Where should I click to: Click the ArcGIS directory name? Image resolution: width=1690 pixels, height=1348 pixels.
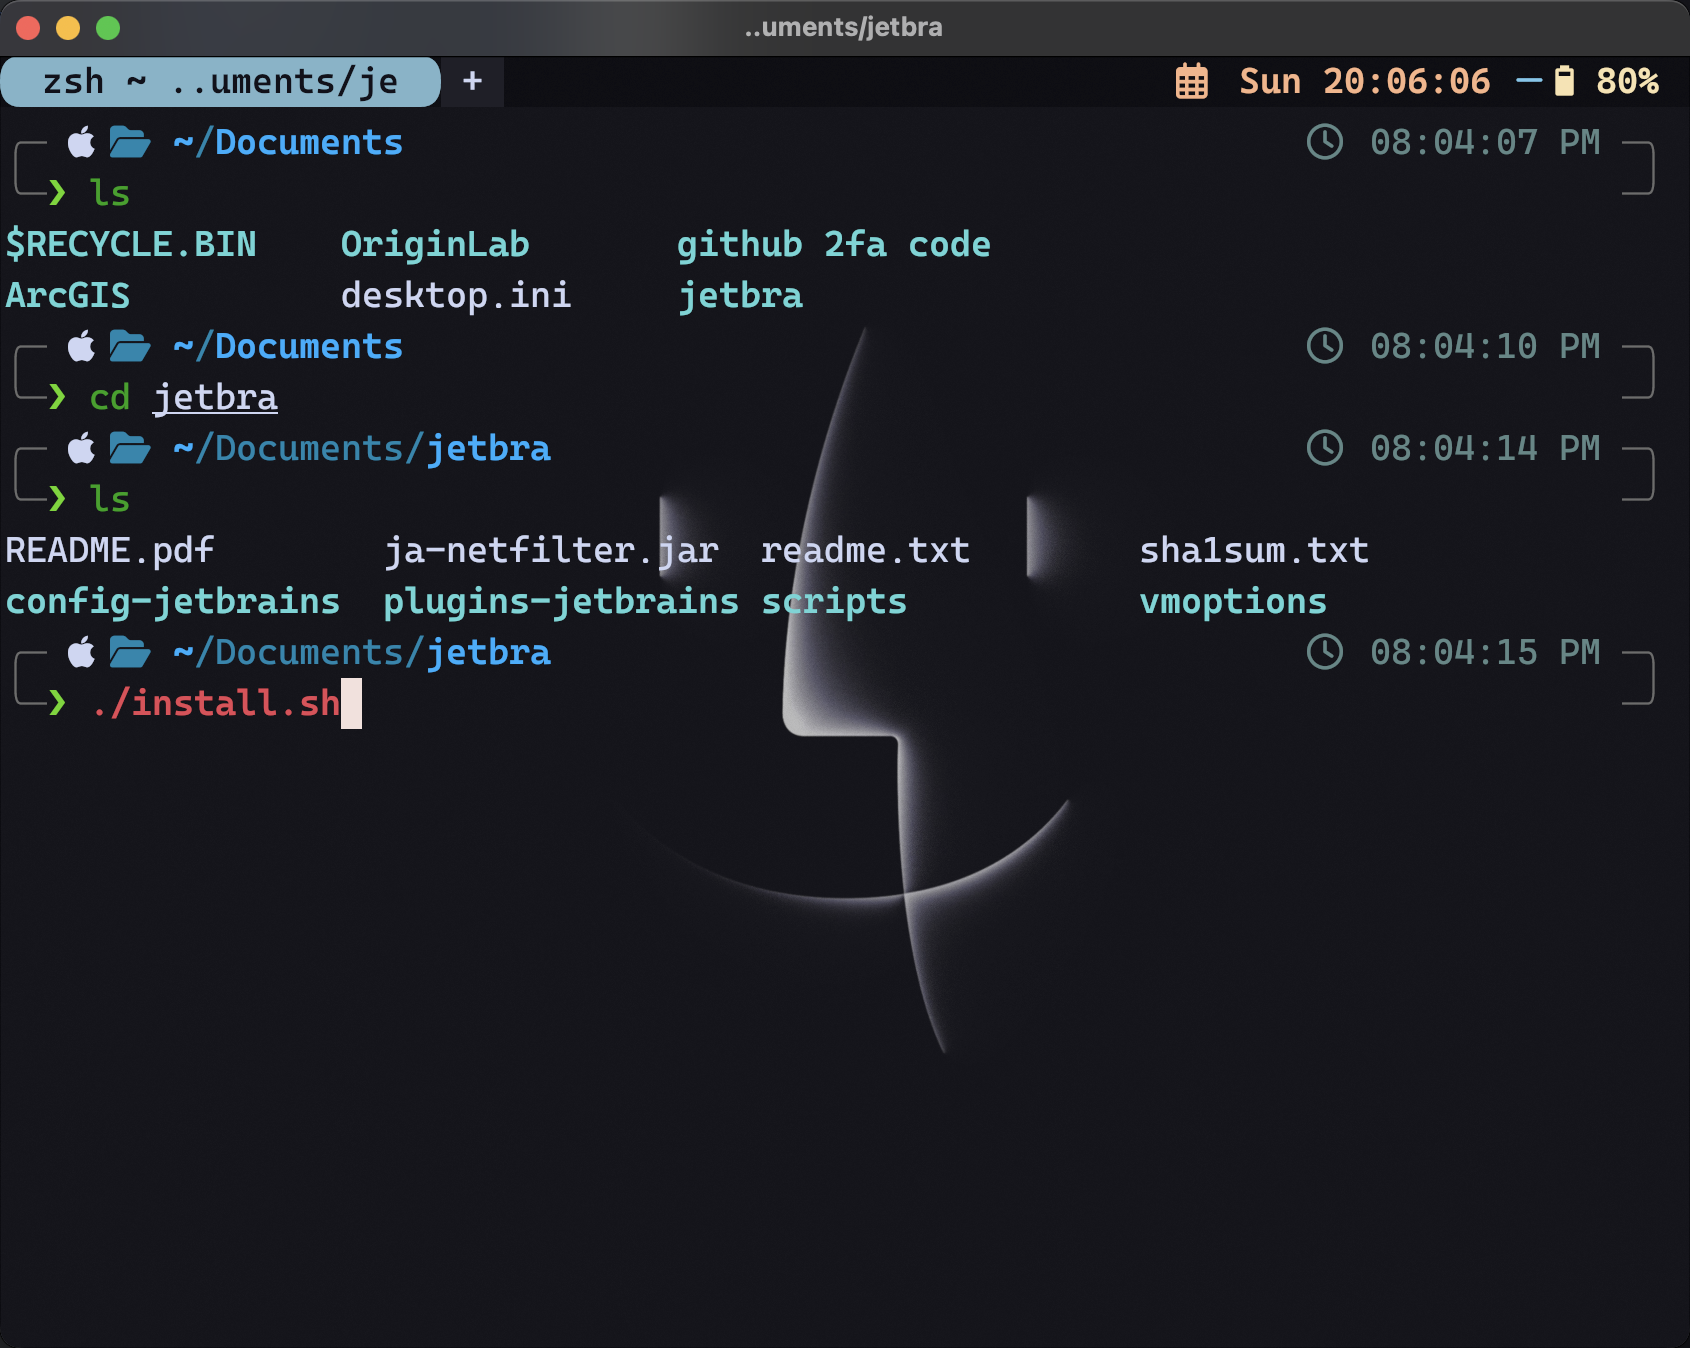(x=68, y=295)
